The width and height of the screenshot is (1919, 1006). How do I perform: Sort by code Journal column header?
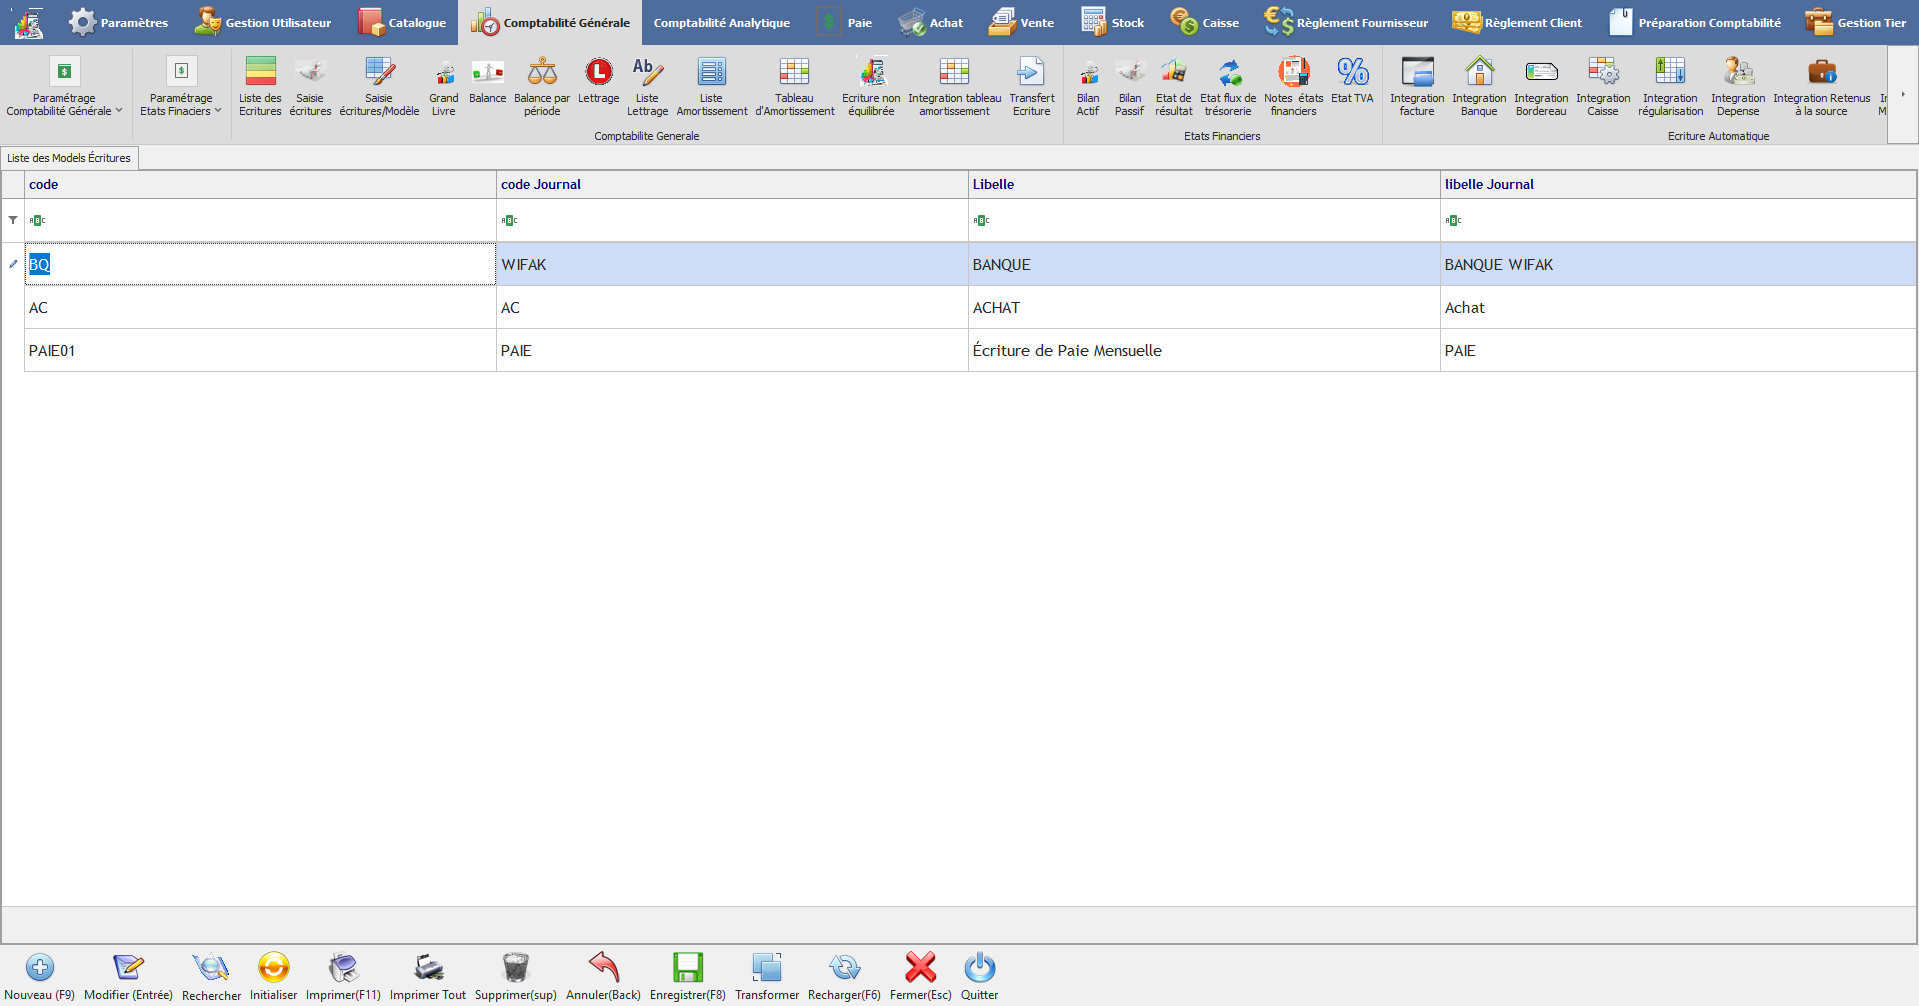[732, 184]
